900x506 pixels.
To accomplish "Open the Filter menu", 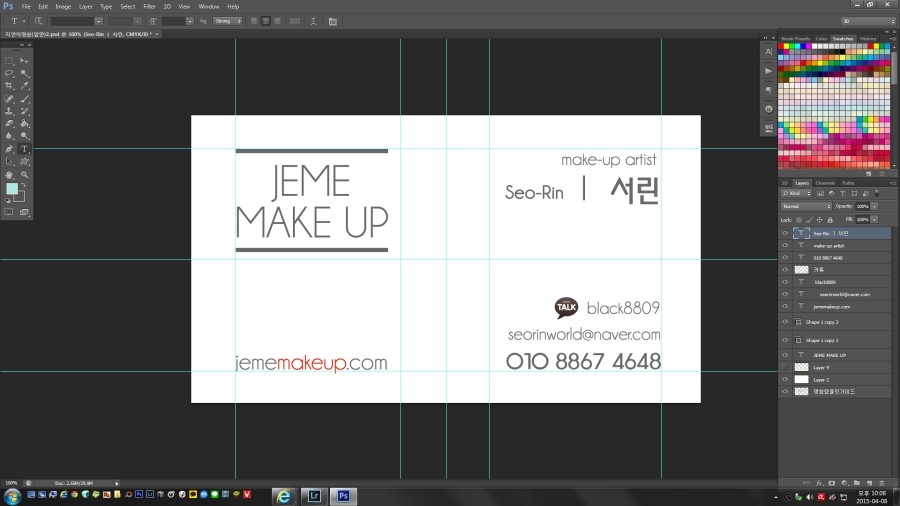I will [149, 6].
